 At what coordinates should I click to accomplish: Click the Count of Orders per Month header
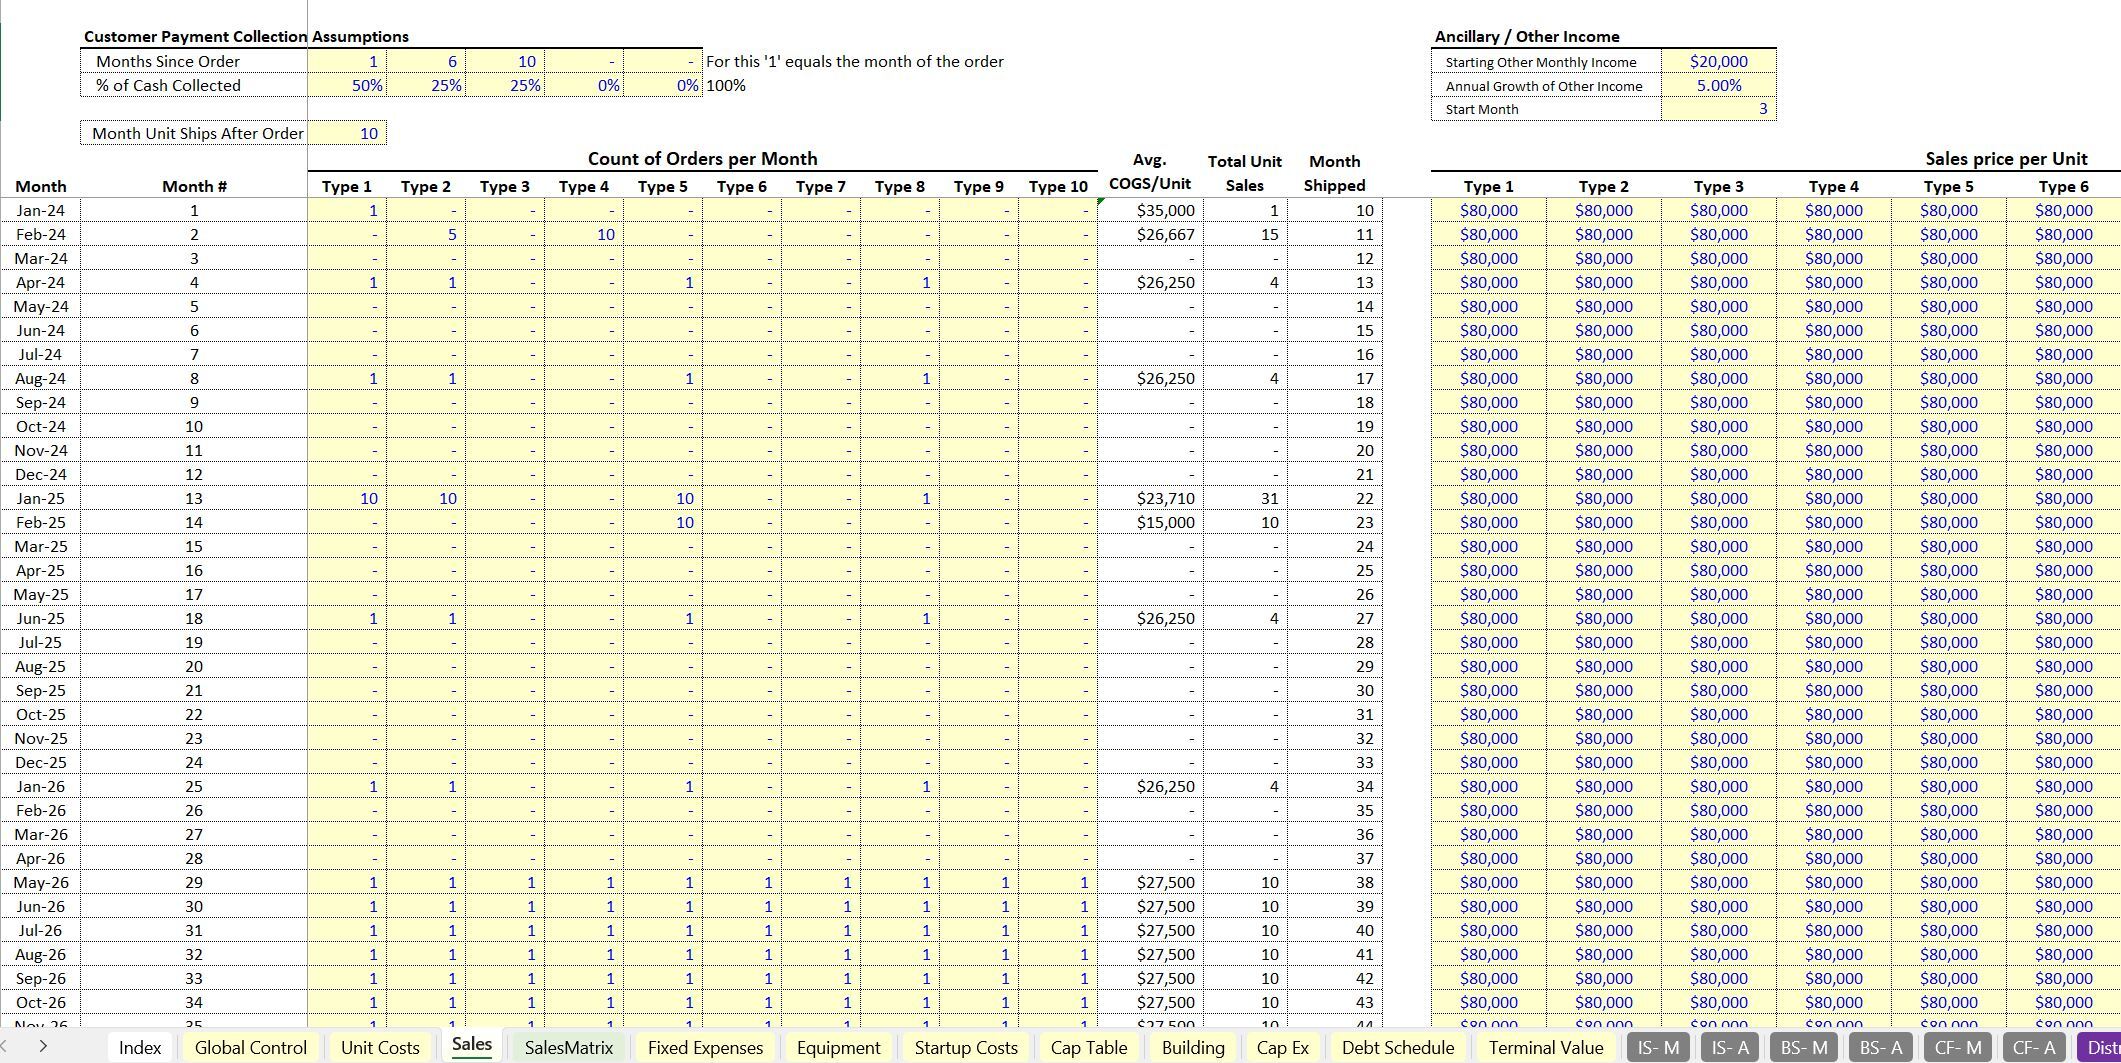pos(702,158)
